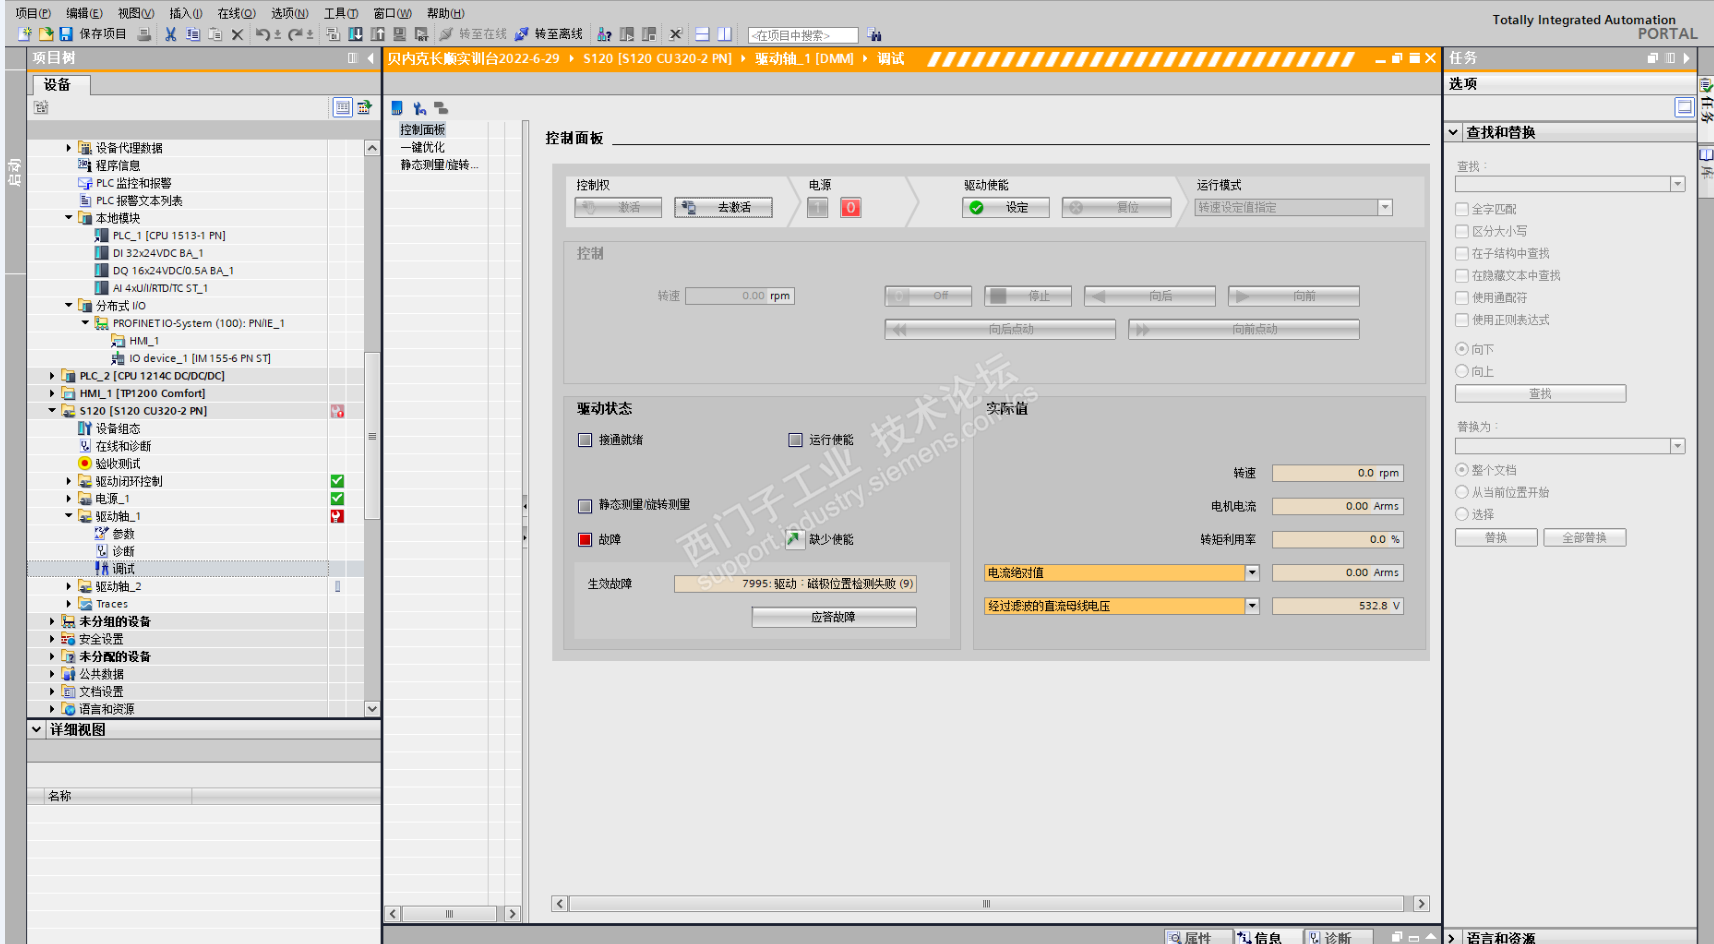
Task: Click the print icon in toolbar
Action: tap(144, 34)
